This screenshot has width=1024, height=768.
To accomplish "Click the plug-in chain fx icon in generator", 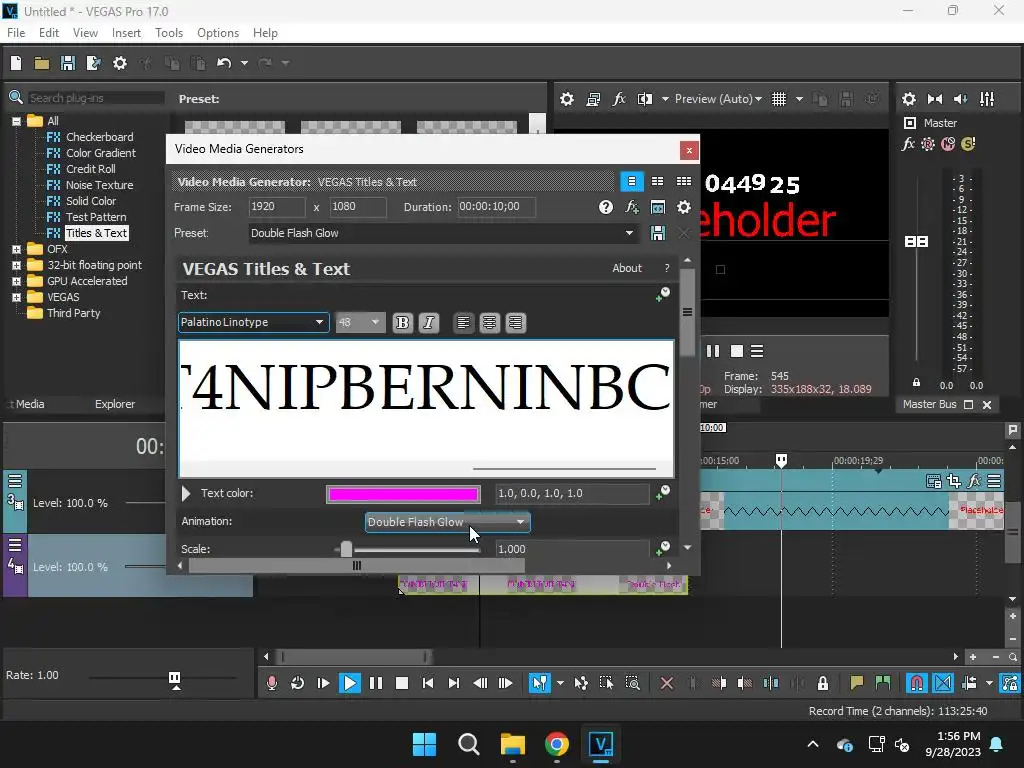I will (632, 207).
